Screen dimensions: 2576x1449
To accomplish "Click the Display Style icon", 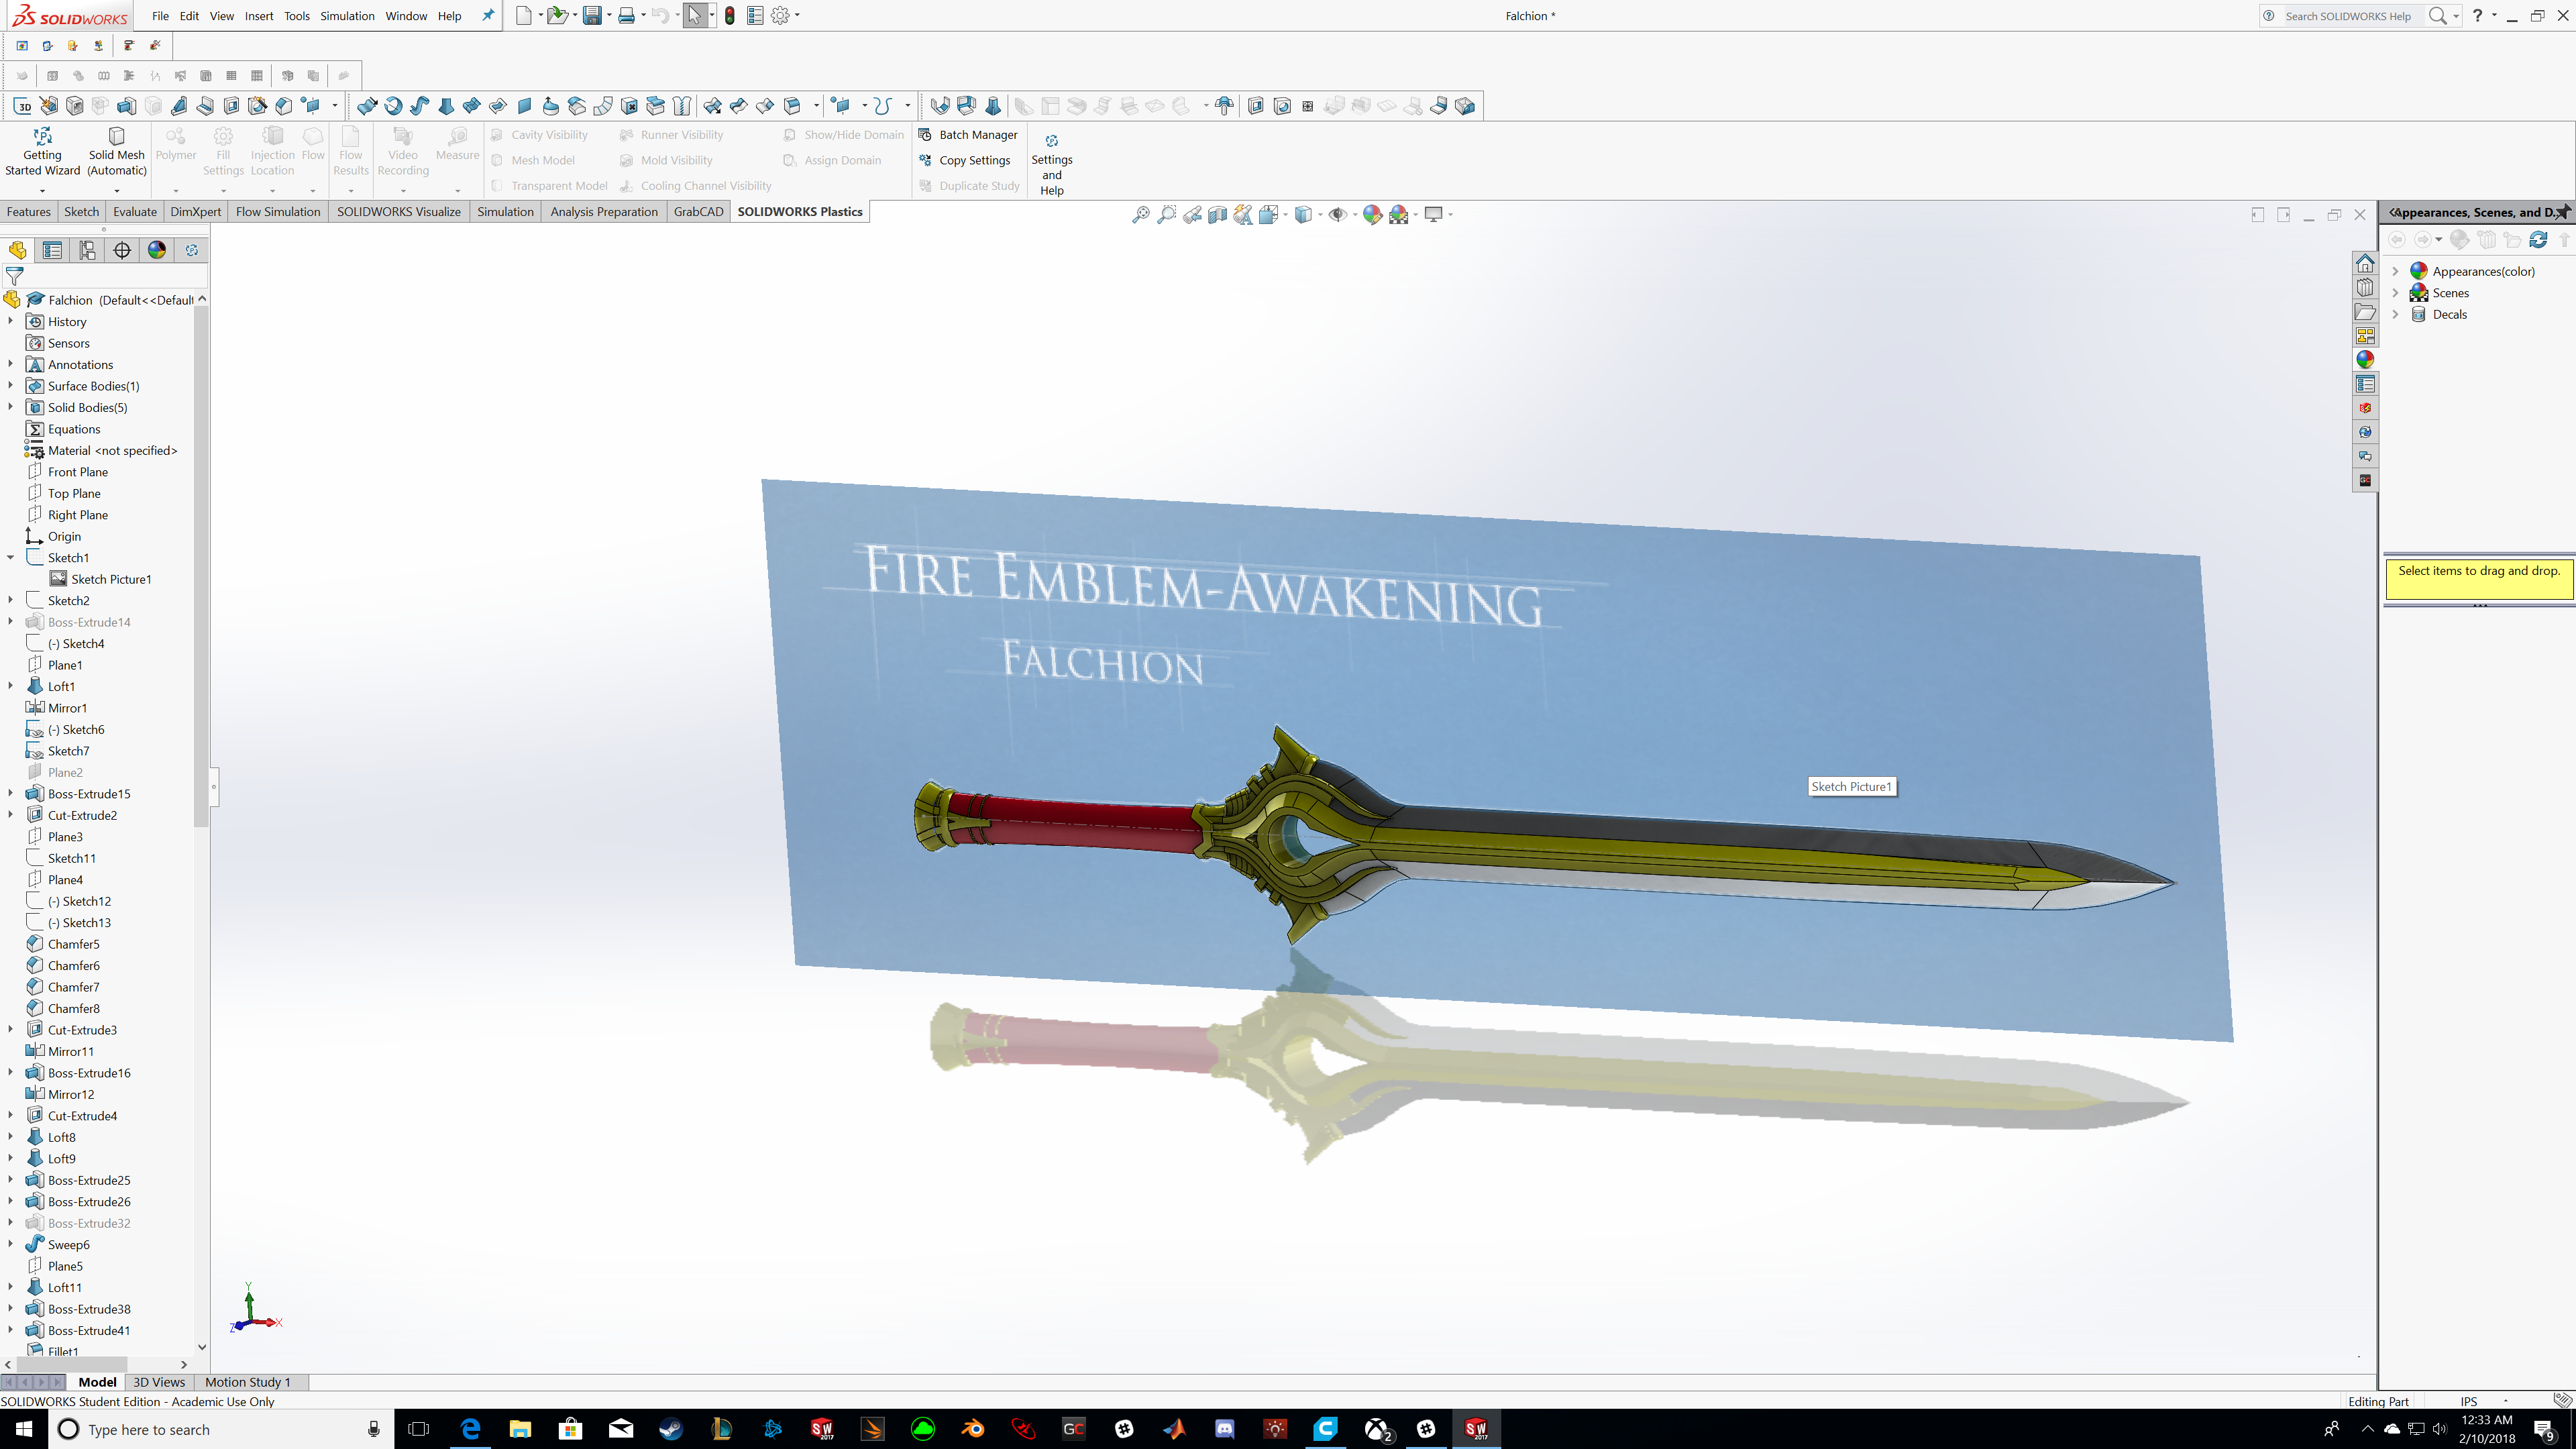I will tap(1303, 214).
